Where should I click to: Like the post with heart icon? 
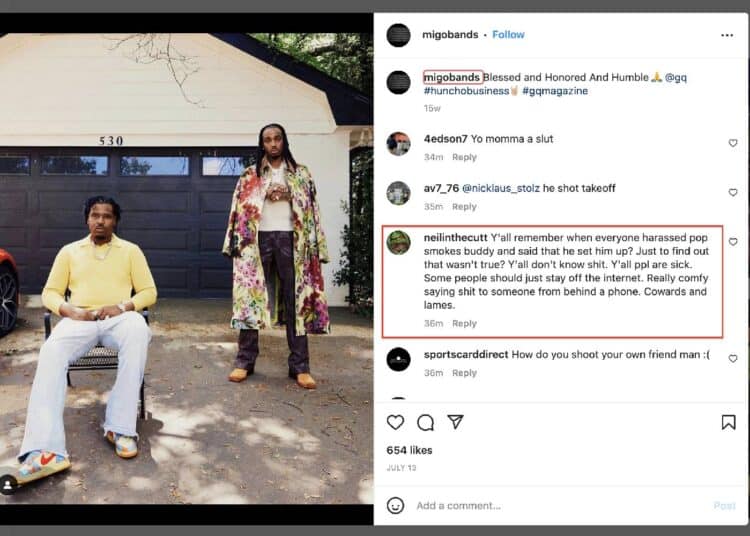pyautogui.click(x=396, y=422)
